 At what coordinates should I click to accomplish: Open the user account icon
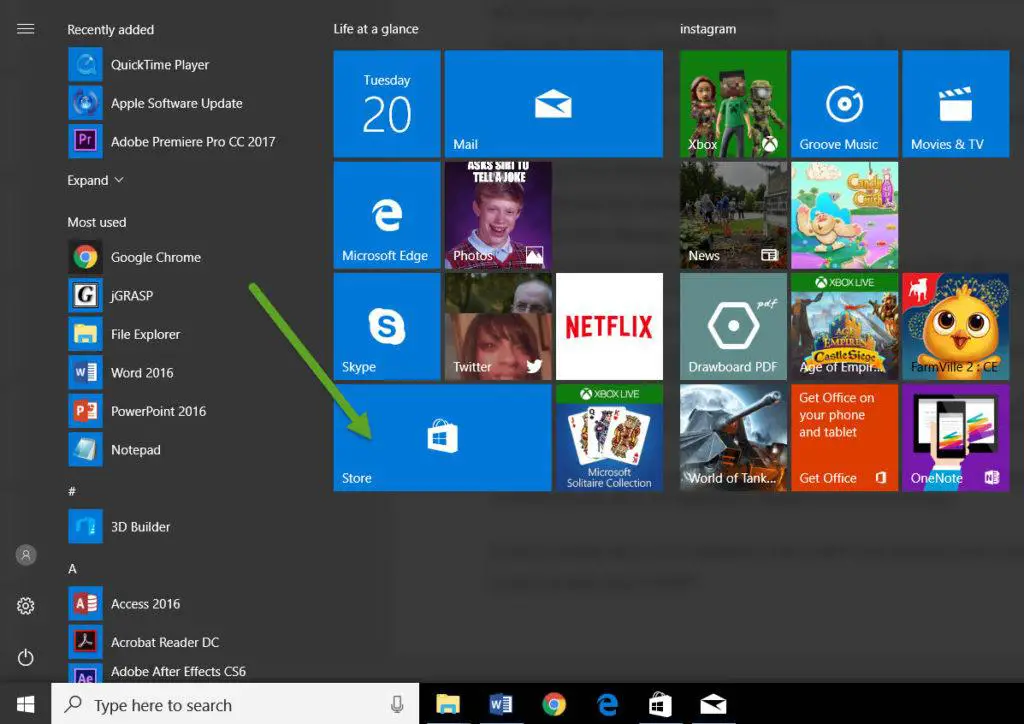[x=25, y=555]
